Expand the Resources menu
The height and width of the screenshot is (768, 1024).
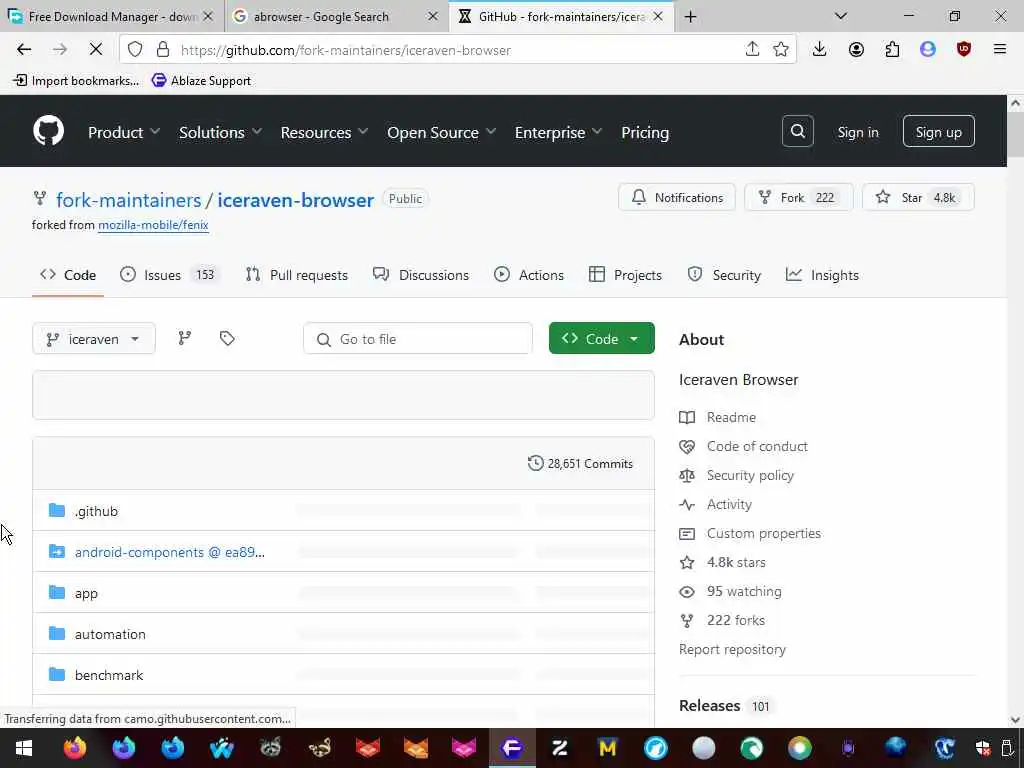pyautogui.click(x=325, y=133)
